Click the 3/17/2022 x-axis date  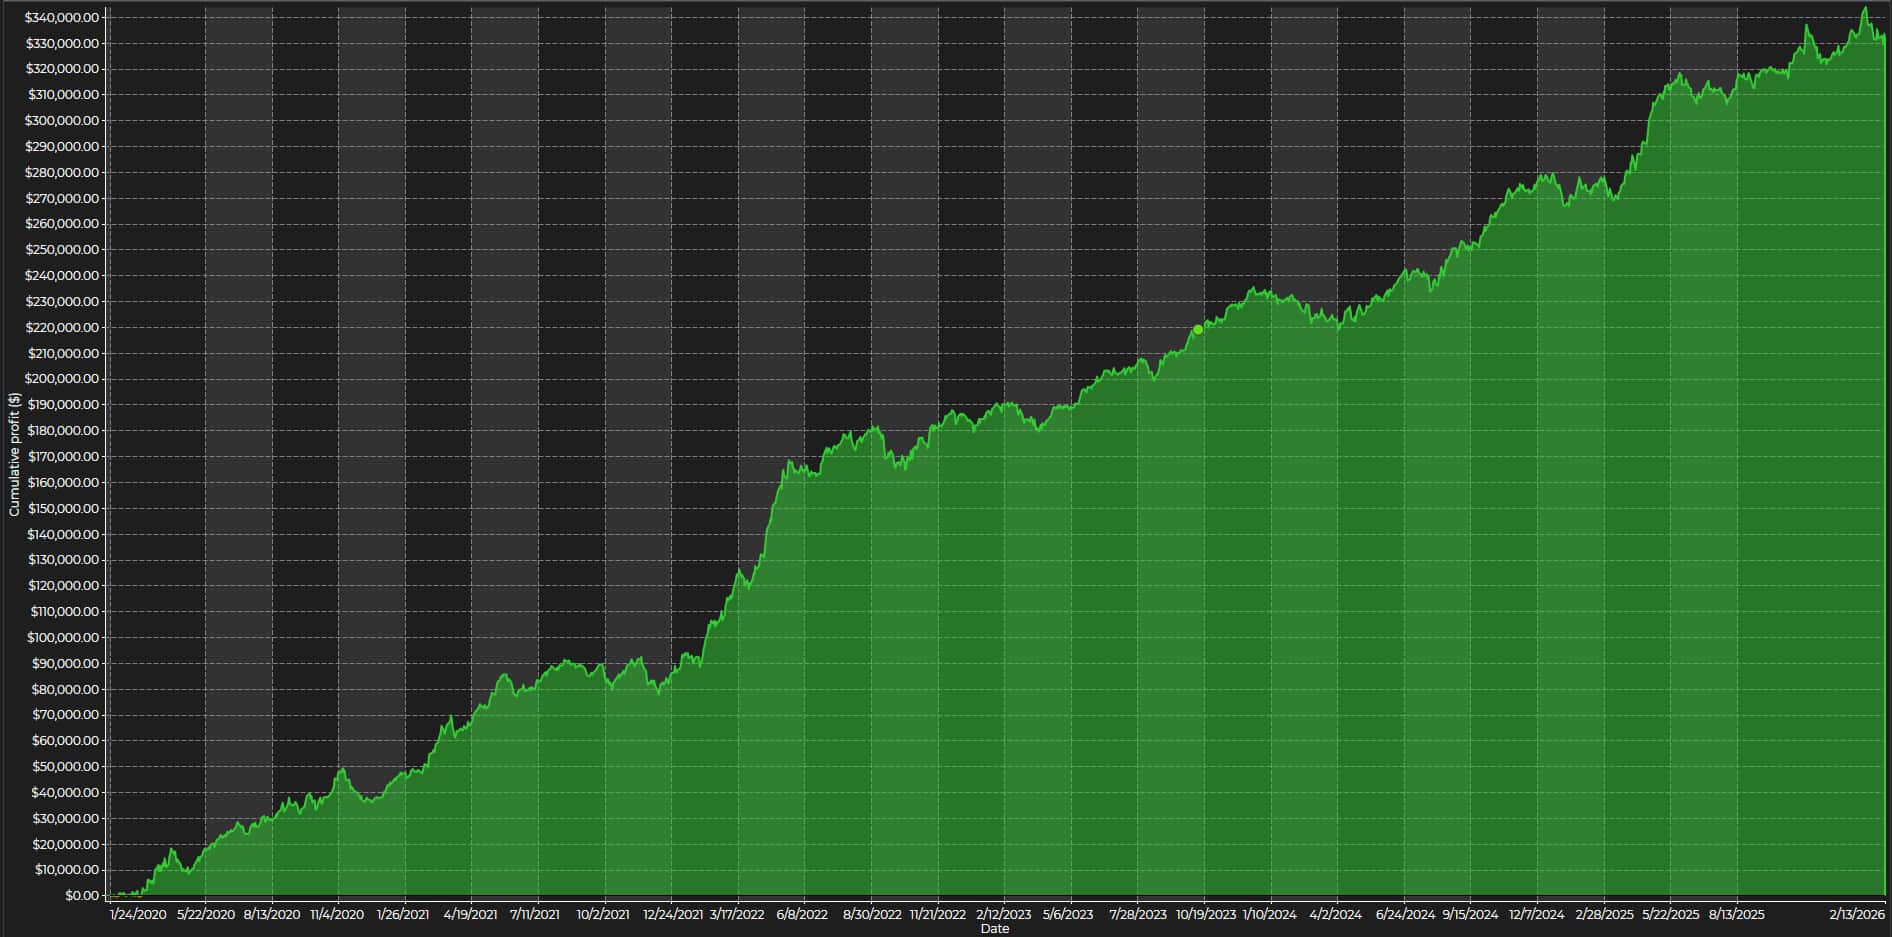pos(738,914)
